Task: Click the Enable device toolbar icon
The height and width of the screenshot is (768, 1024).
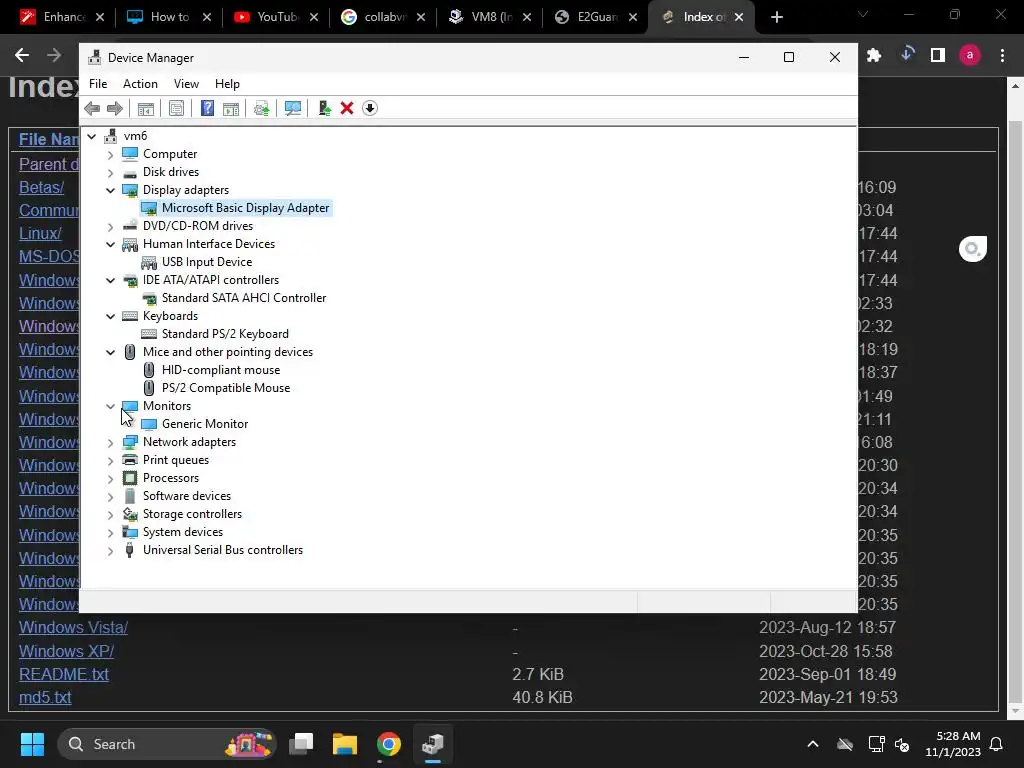Action: pos(325,108)
